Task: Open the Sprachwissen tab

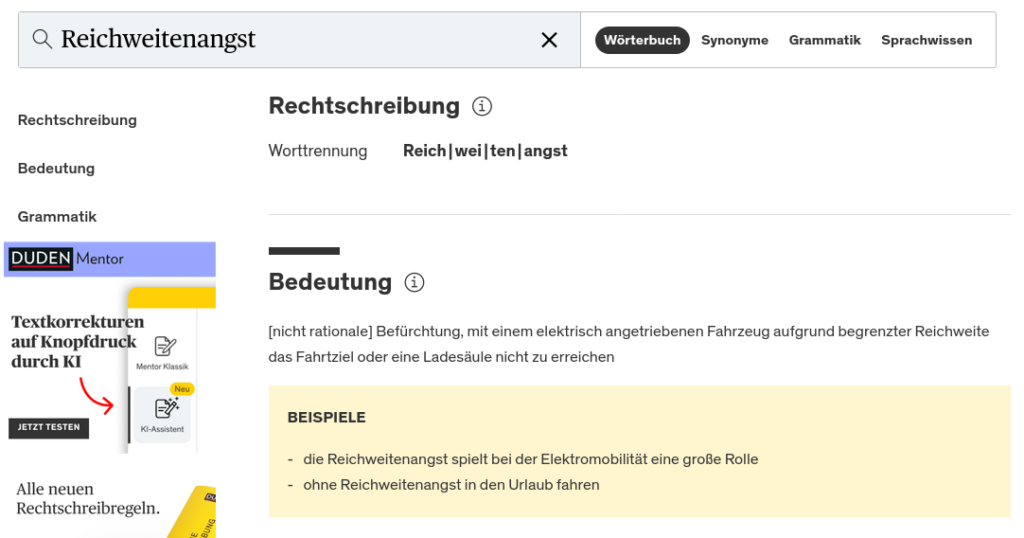Action: [x=926, y=40]
